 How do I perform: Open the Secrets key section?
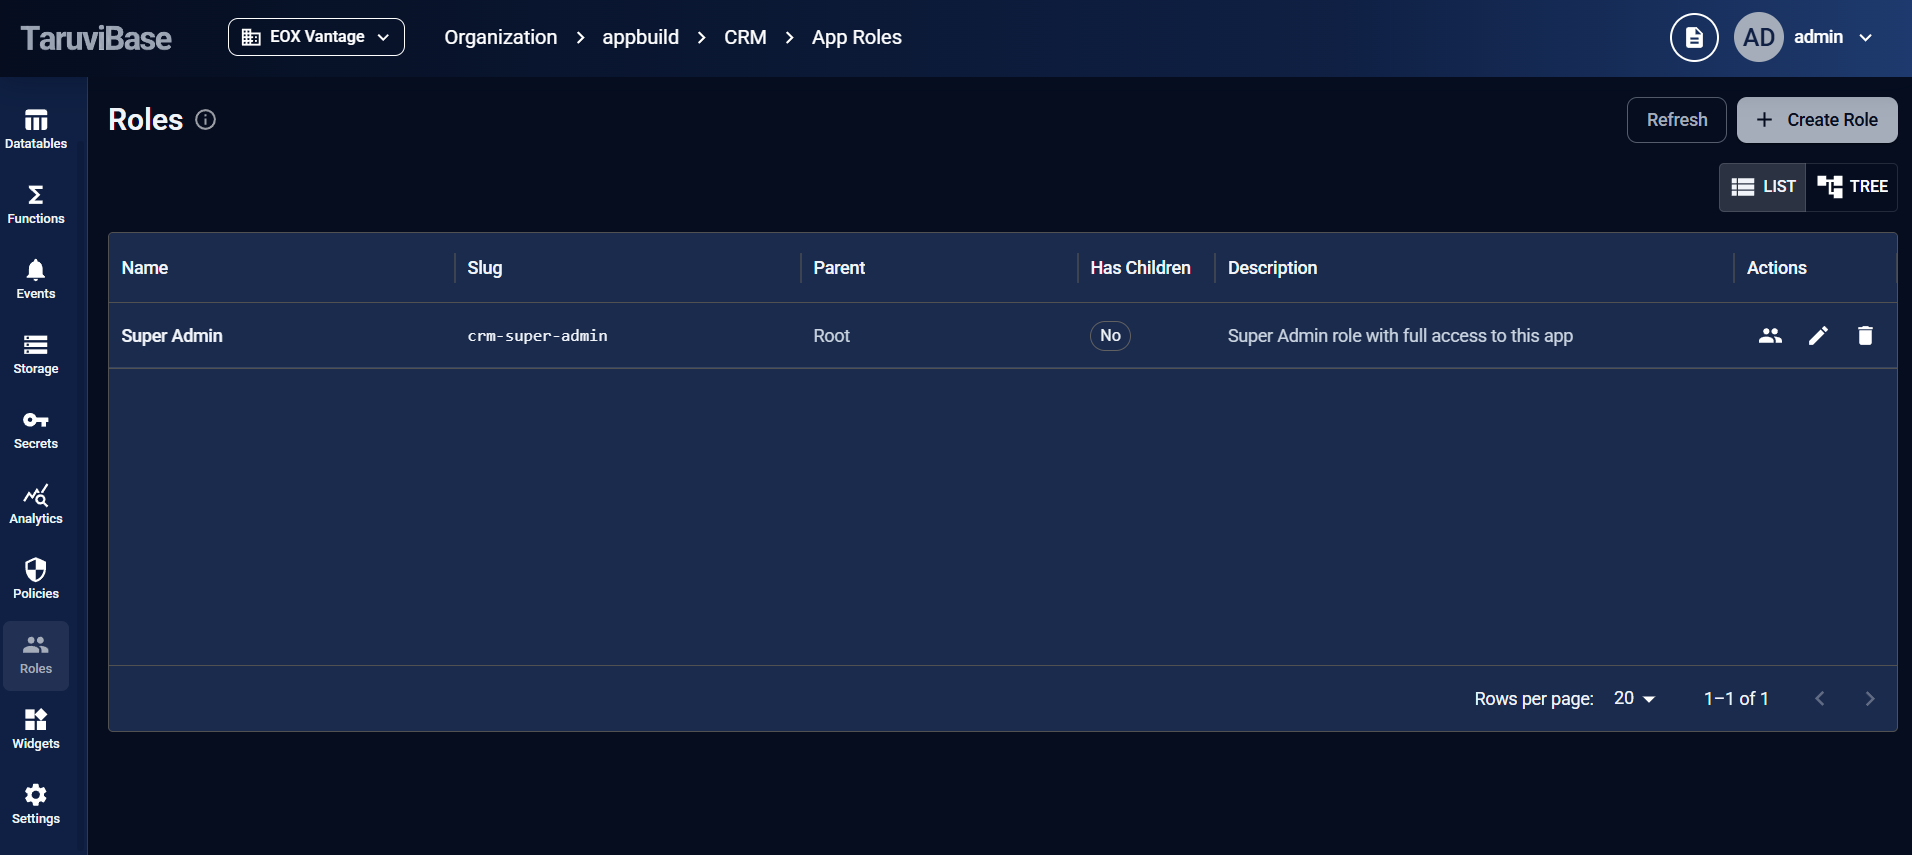pos(36,430)
